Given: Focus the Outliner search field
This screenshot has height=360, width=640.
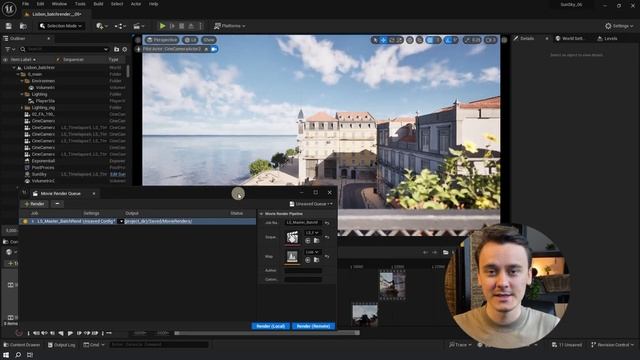Looking at the screenshot, I should [65, 49].
